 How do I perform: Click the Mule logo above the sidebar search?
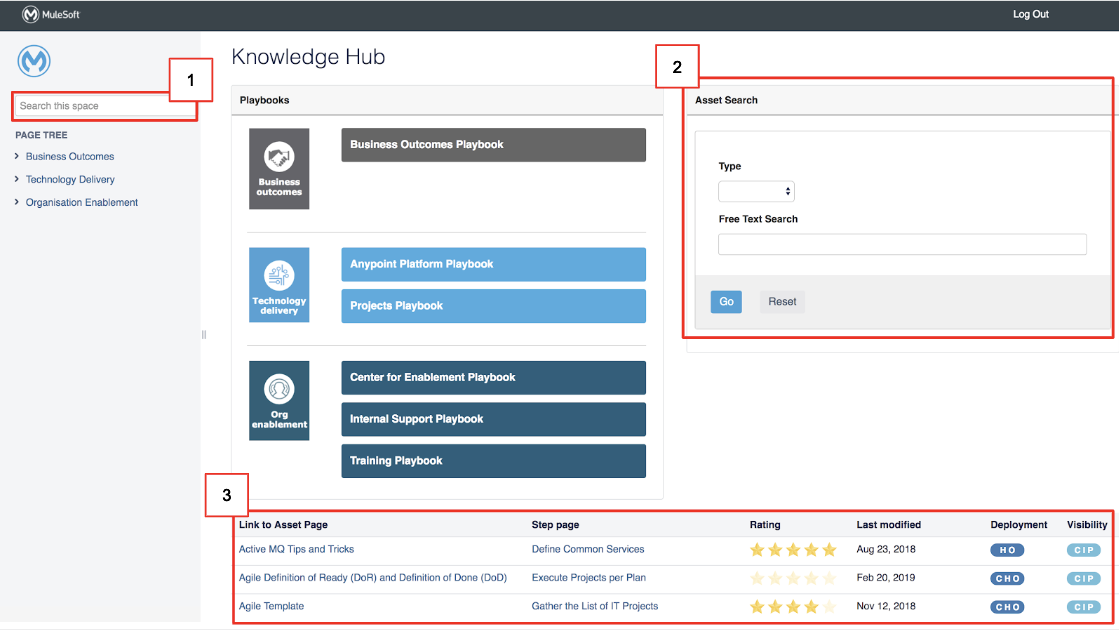33,61
